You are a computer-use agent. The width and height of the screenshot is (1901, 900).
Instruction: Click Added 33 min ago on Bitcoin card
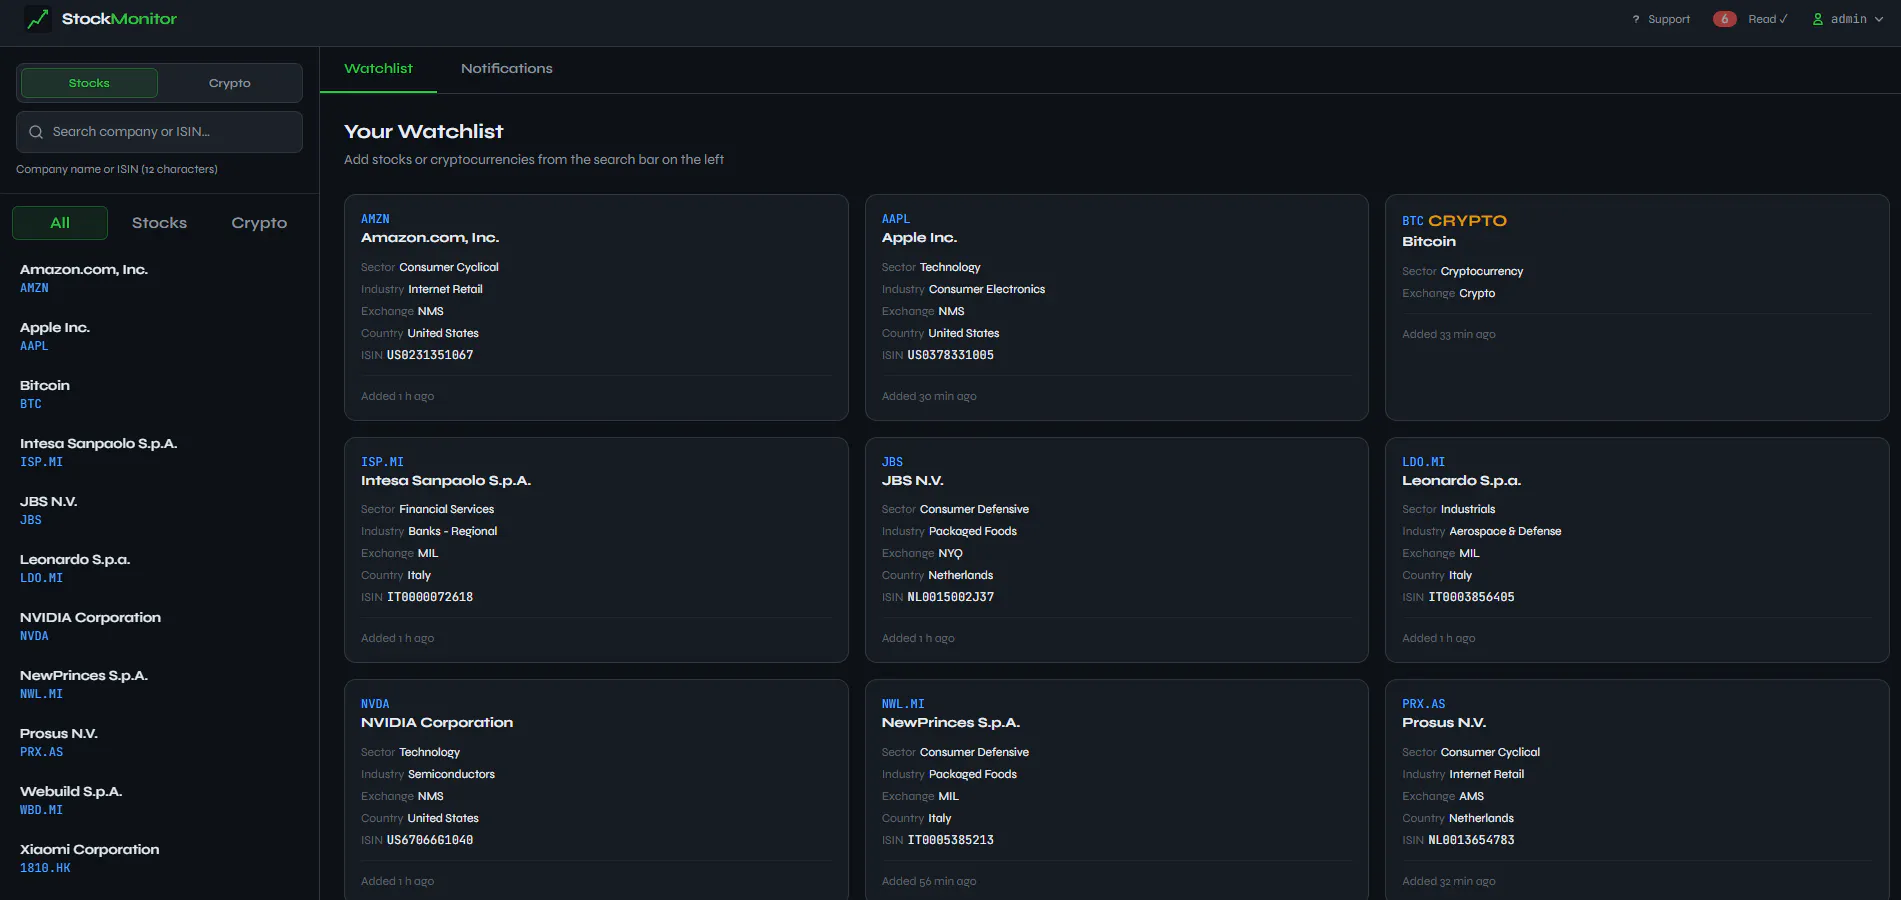(1448, 334)
